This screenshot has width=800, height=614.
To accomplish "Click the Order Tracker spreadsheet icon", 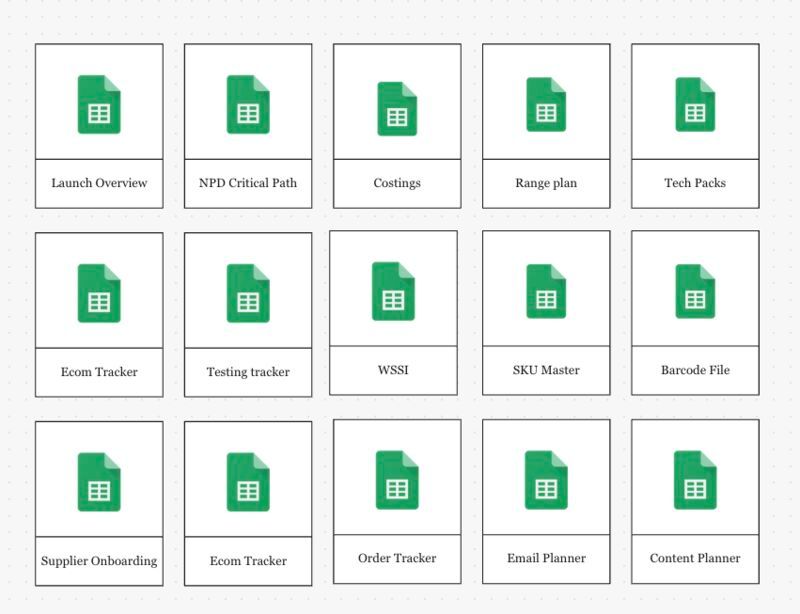I will pyautogui.click(x=397, y=480).
